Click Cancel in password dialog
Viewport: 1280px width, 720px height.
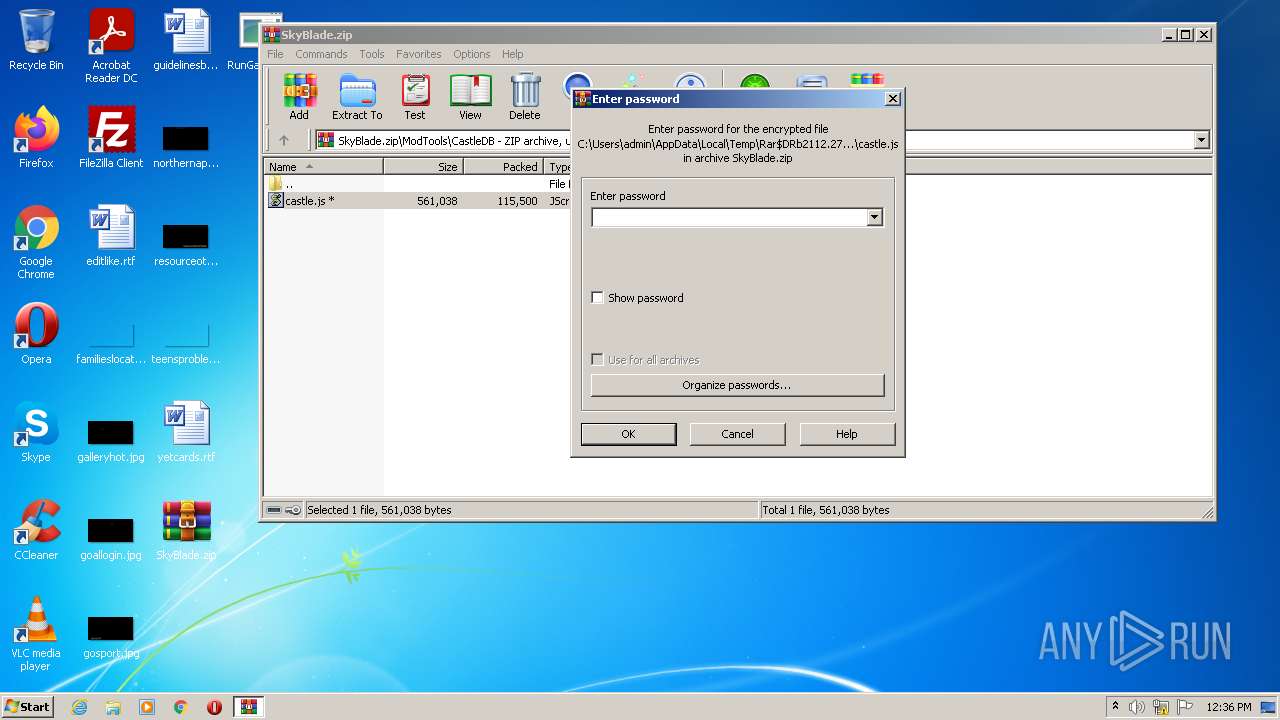point(737,434)
